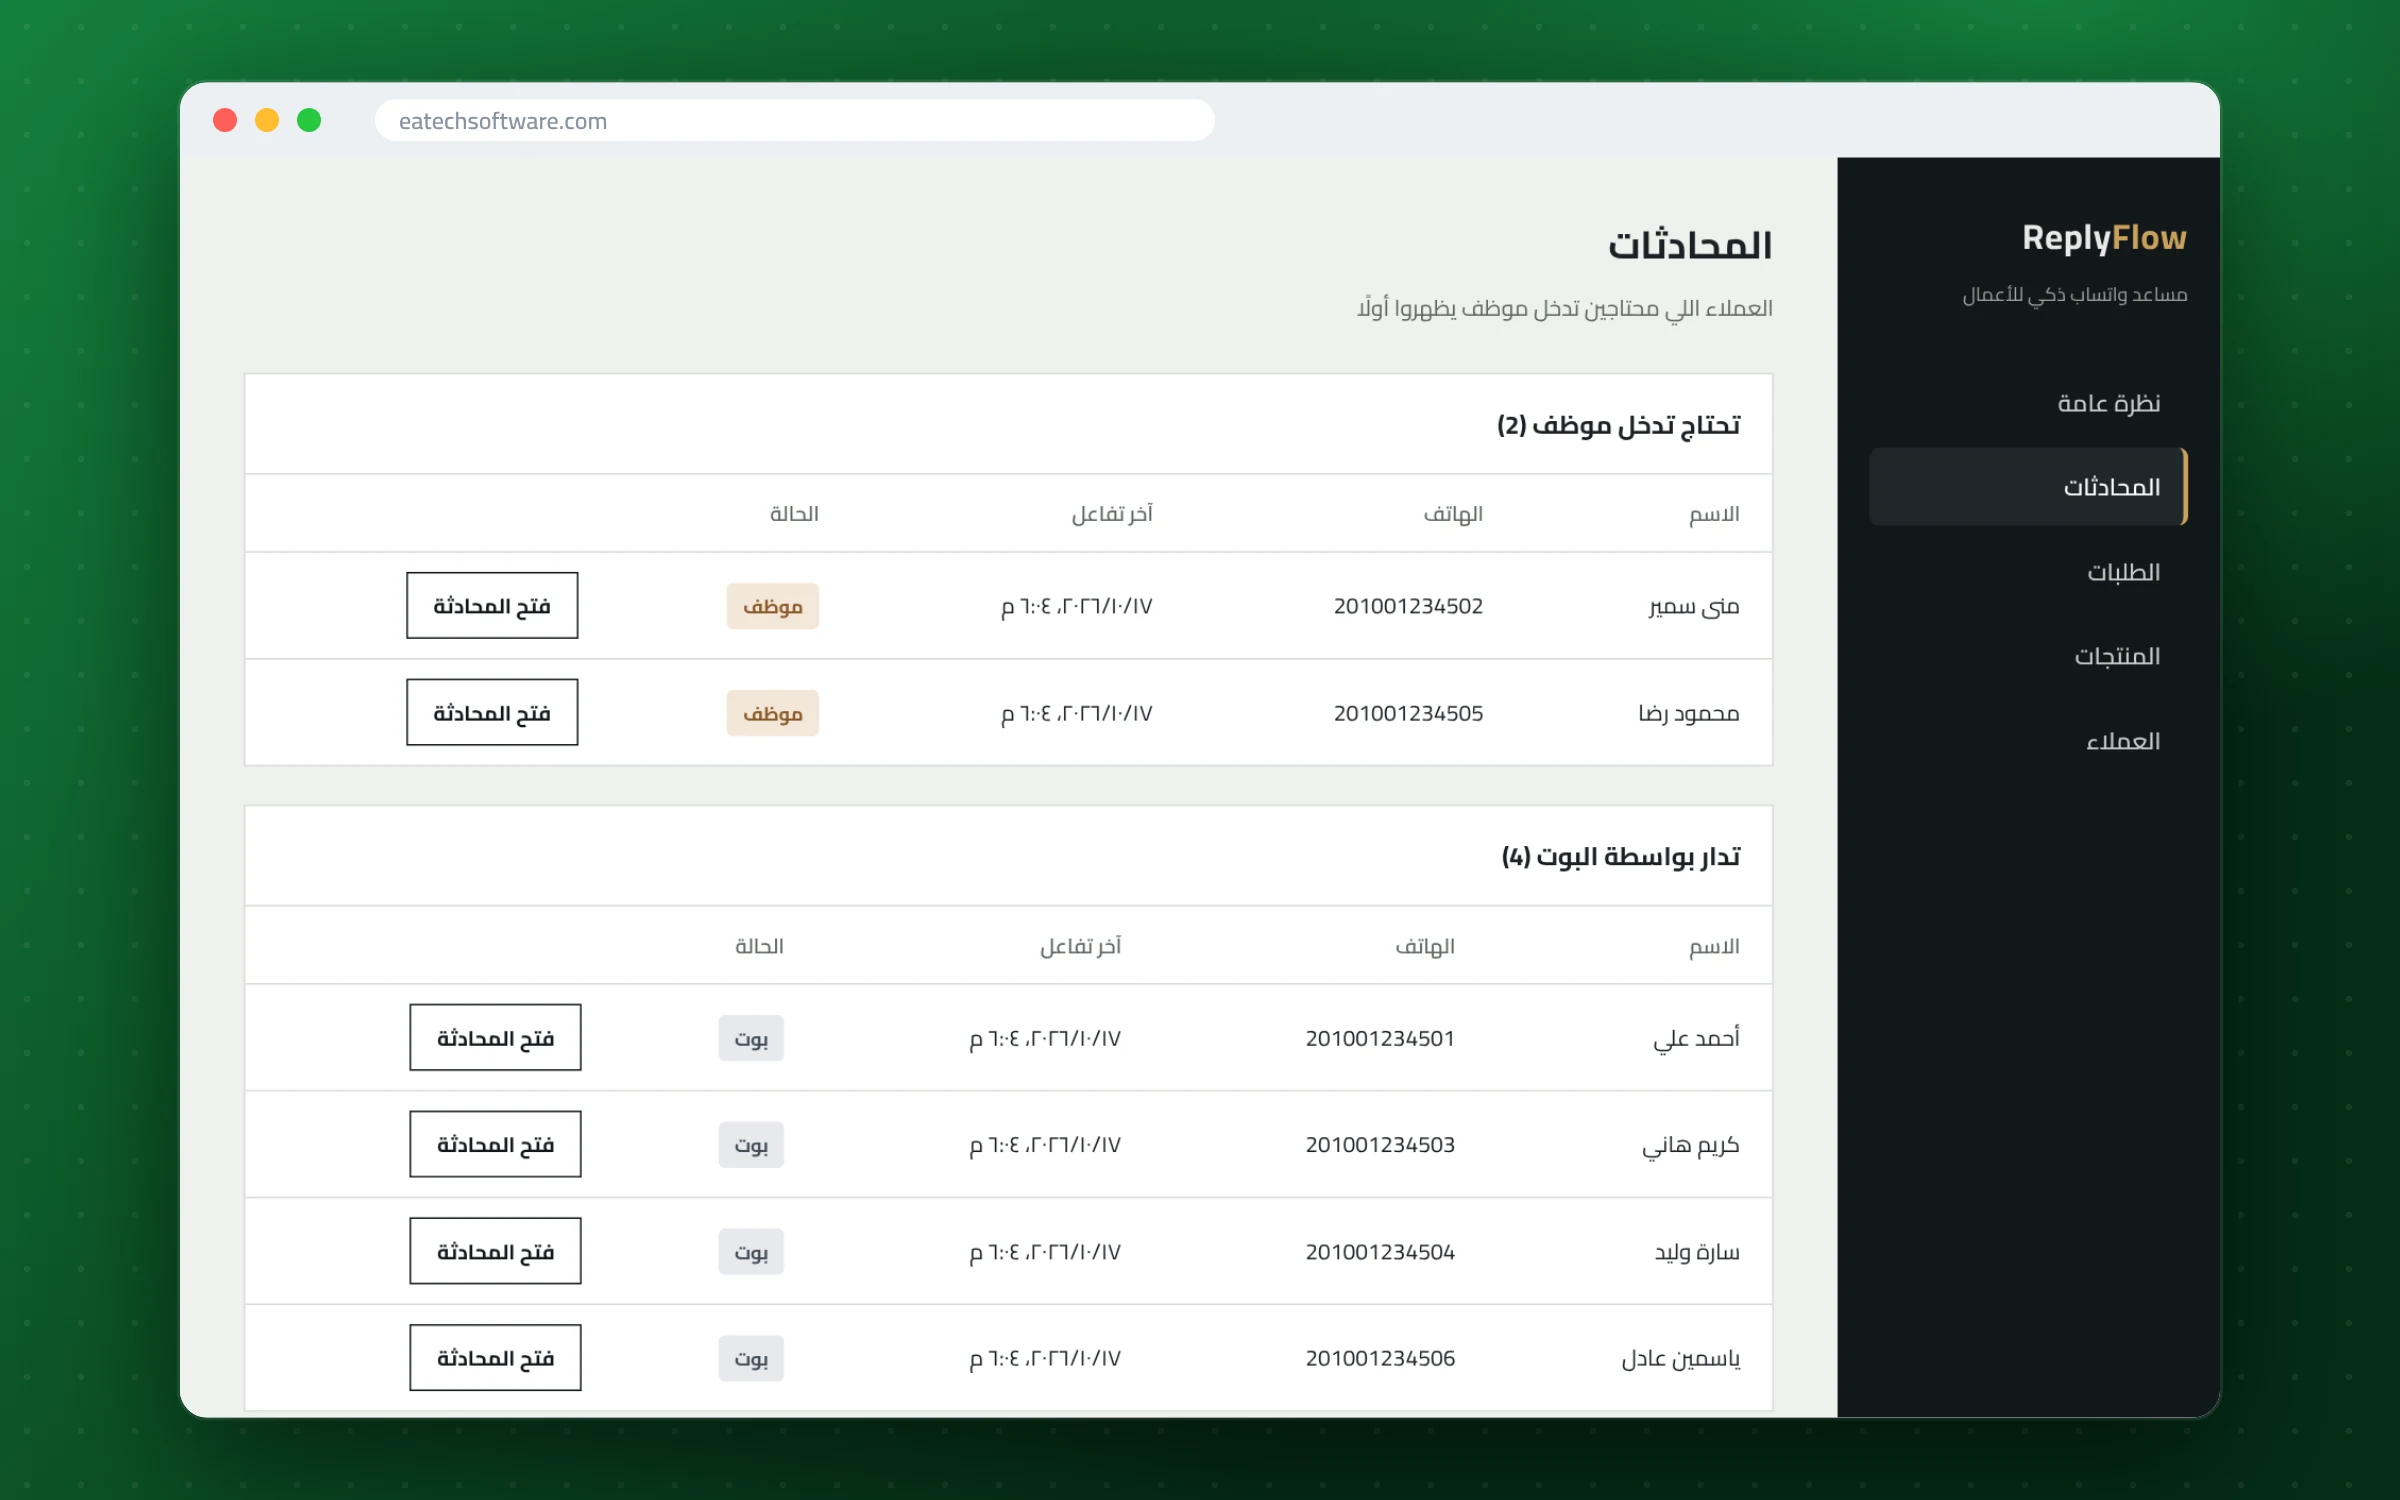
Task: Click phone number 201001234503
Action: click(1380, 1145)
